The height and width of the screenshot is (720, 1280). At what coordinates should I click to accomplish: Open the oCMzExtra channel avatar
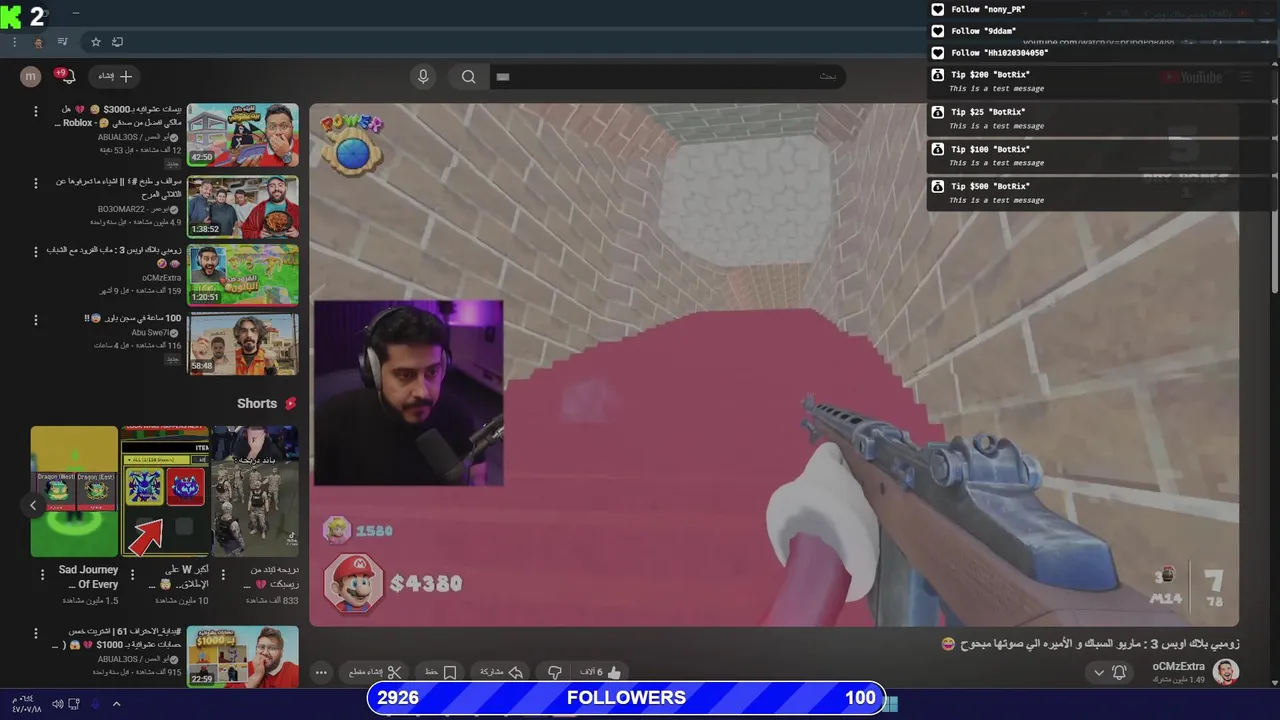tap(1226, 672)
